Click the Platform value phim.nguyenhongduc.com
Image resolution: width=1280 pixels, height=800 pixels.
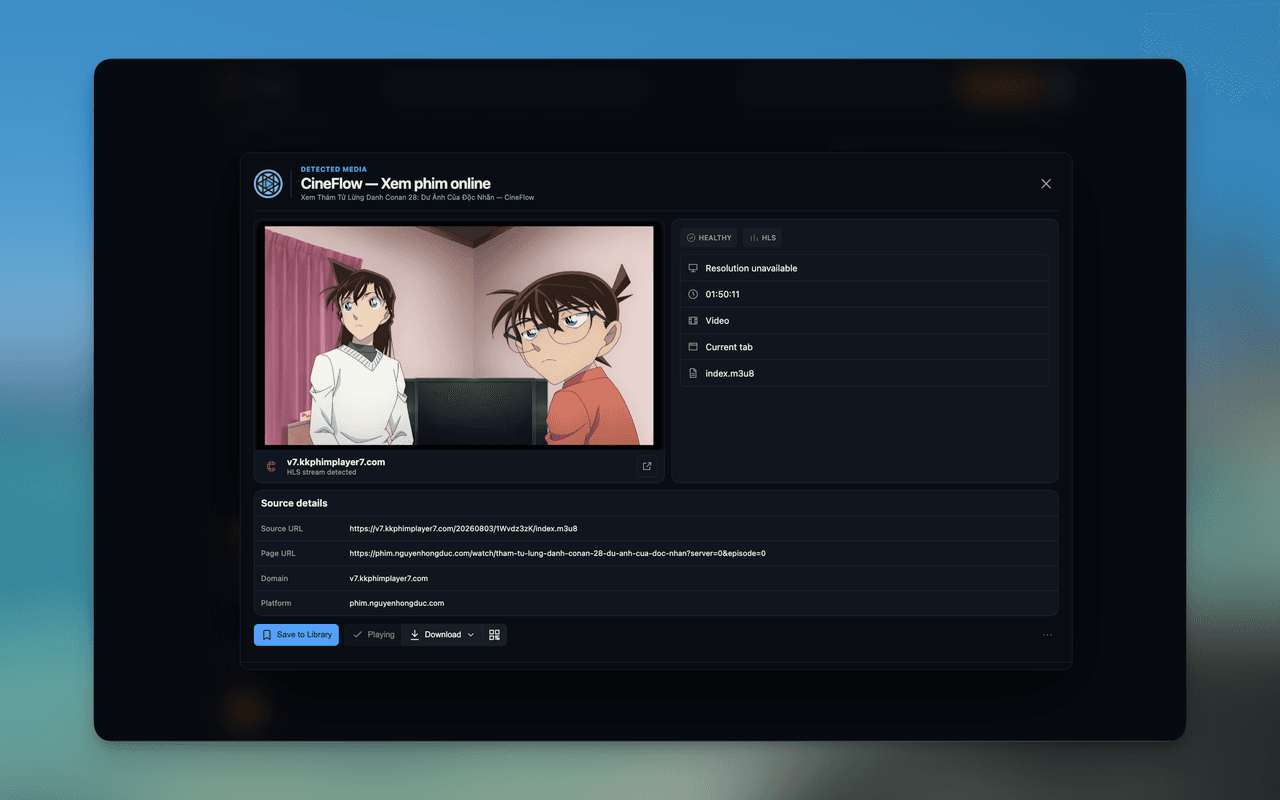coord(396,603)
